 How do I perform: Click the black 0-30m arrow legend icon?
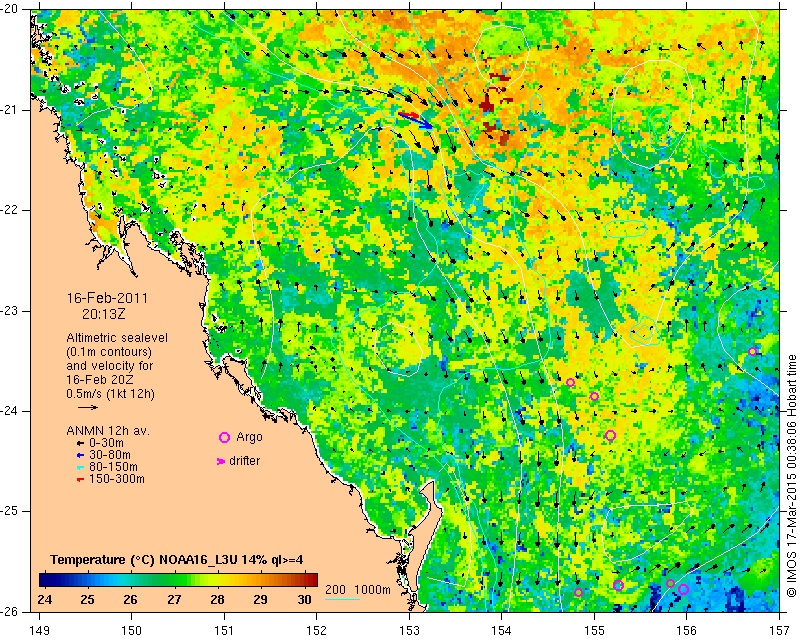[80, 443]
